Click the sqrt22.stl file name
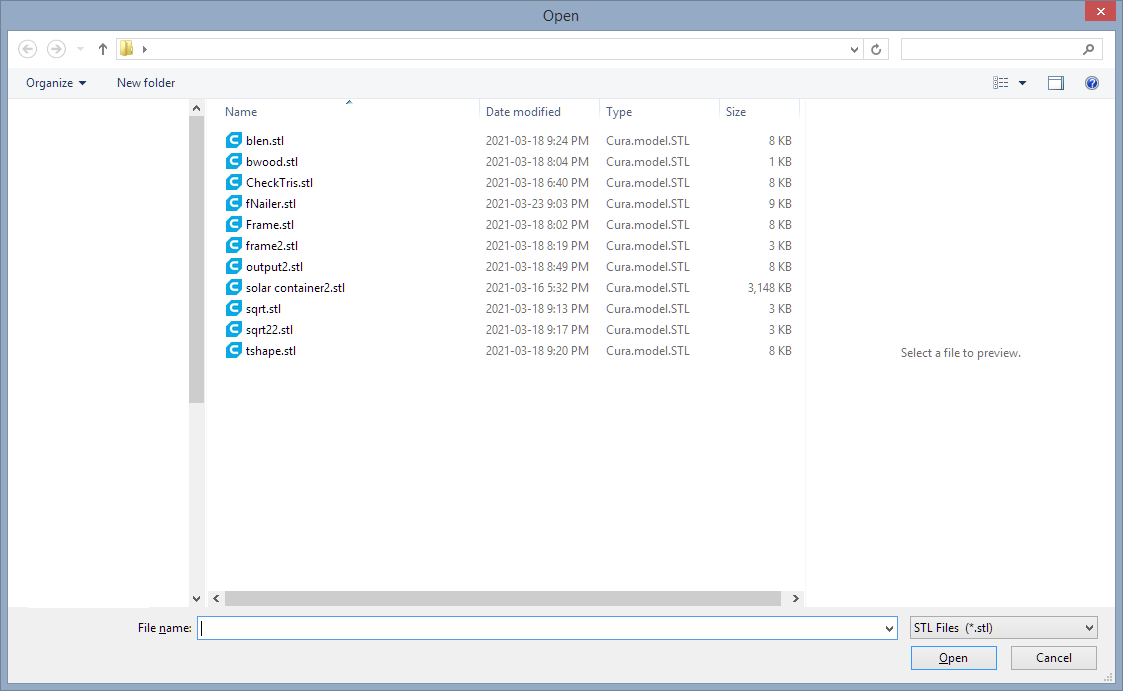1123x691 pixels. pos(269,330)
